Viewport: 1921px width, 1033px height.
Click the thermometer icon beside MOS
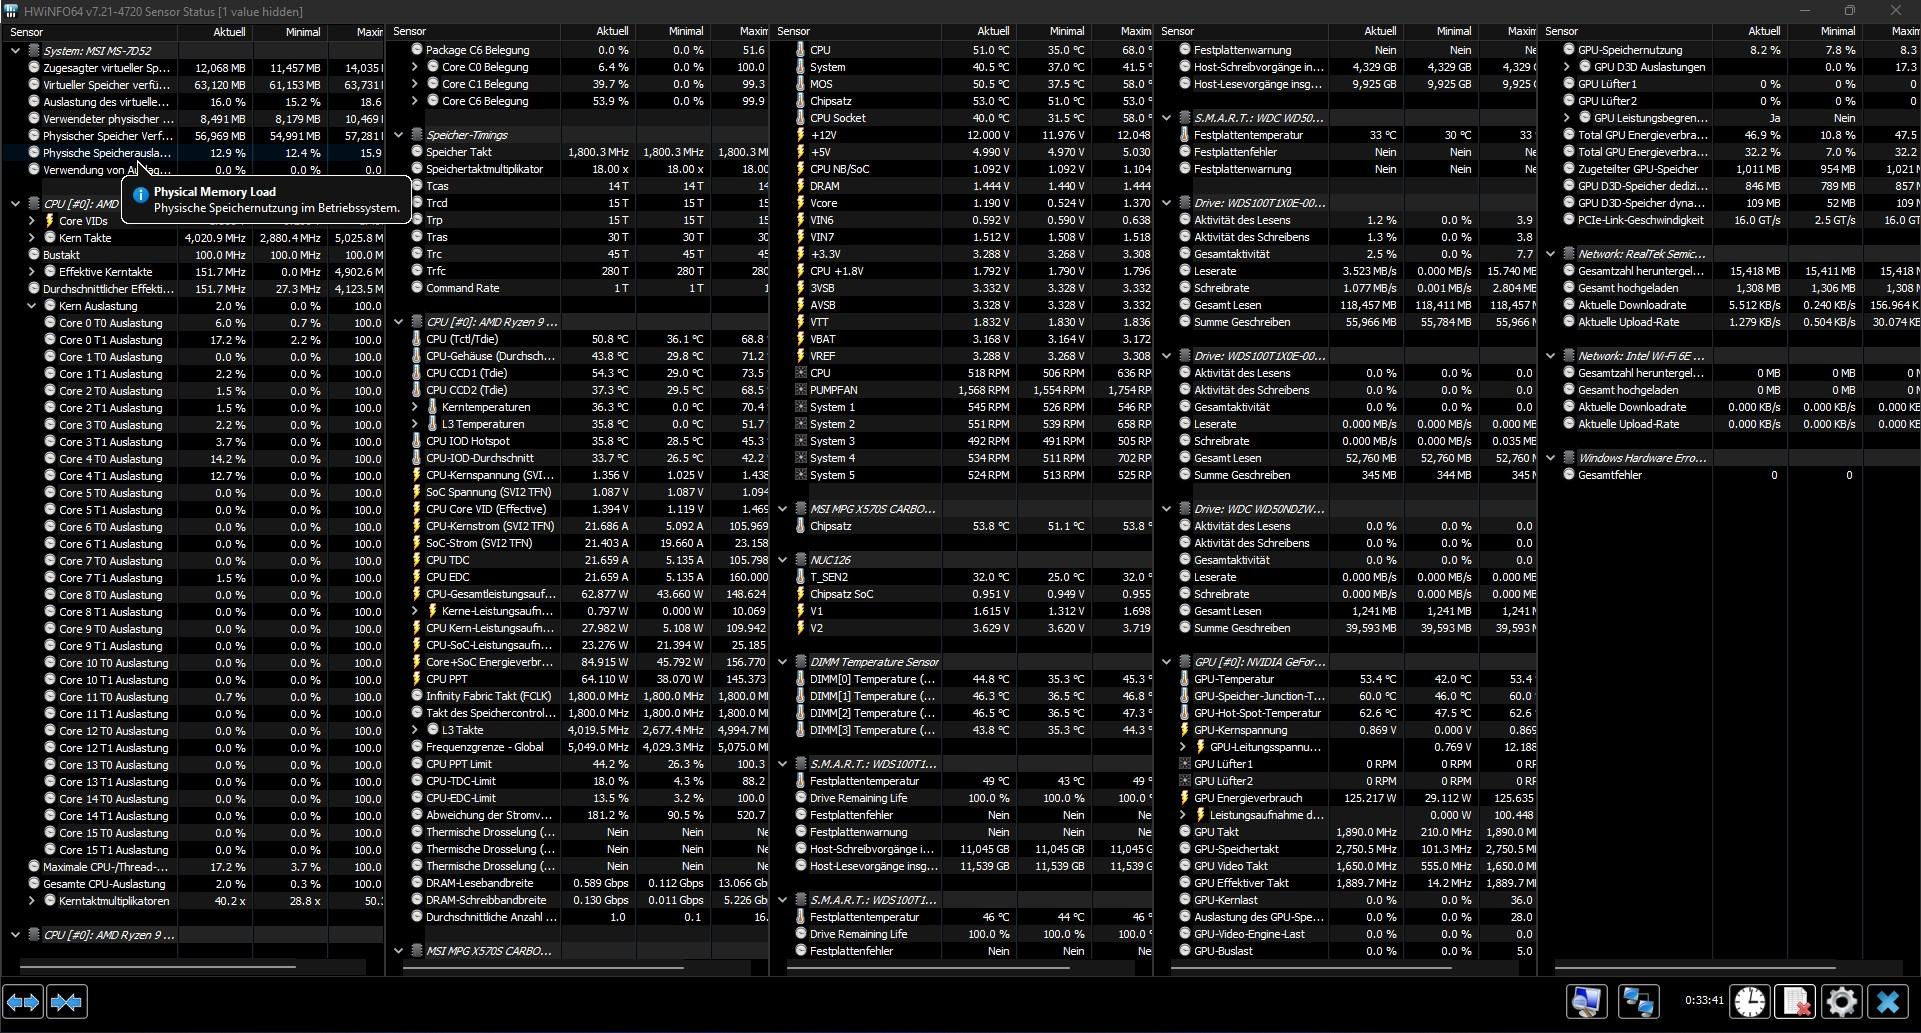click(x=801, y=84)
